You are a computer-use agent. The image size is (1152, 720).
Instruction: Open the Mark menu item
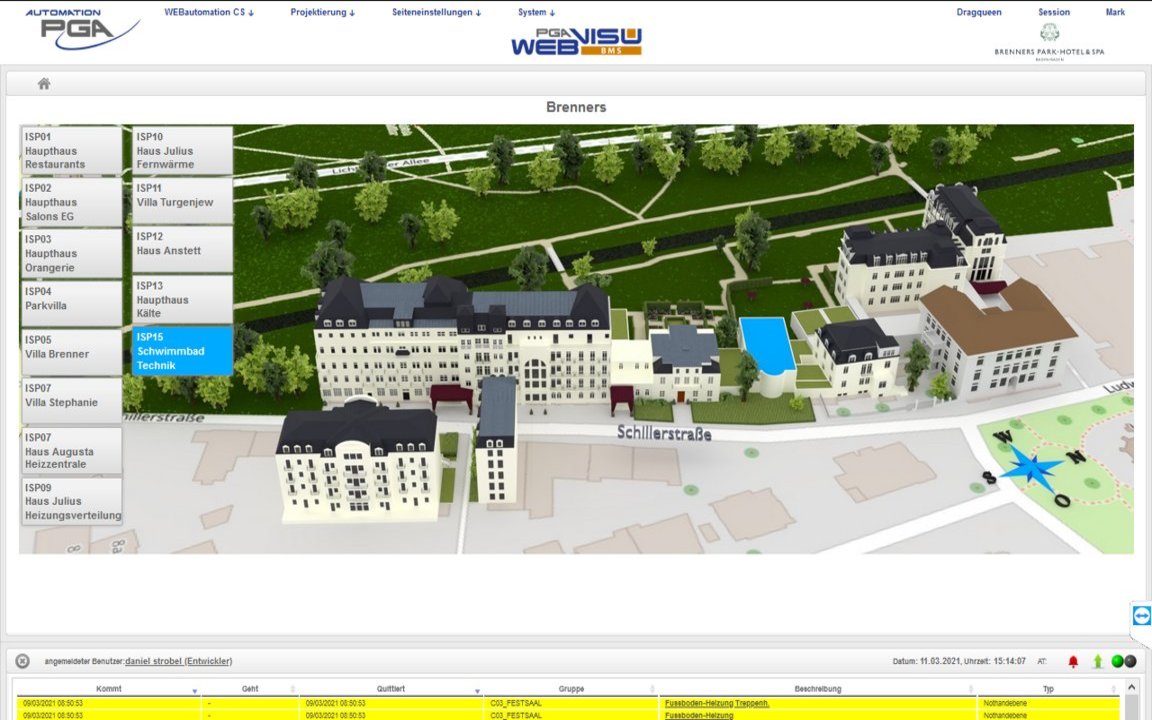click(x=1115, y=12)
